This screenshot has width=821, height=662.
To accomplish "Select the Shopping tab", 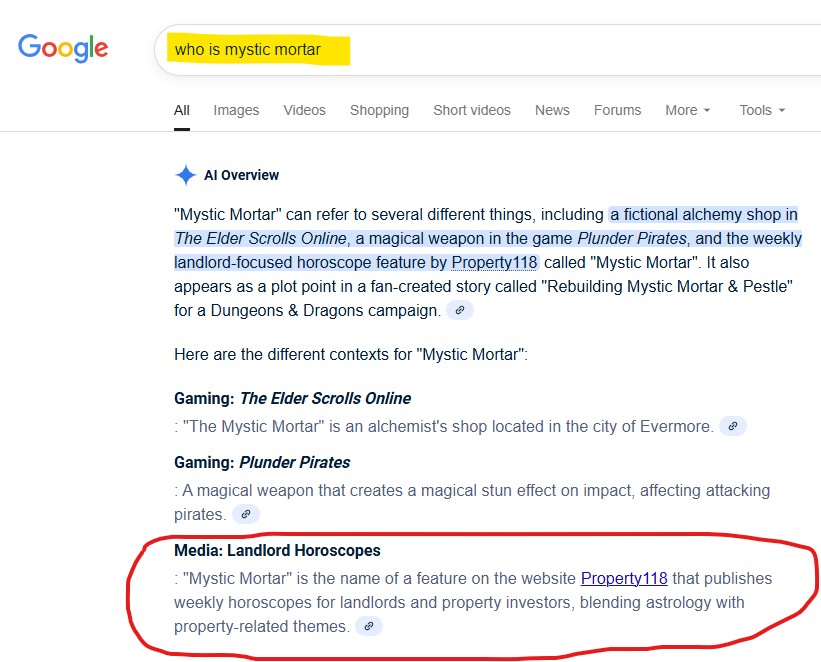I will pos(379,110).
